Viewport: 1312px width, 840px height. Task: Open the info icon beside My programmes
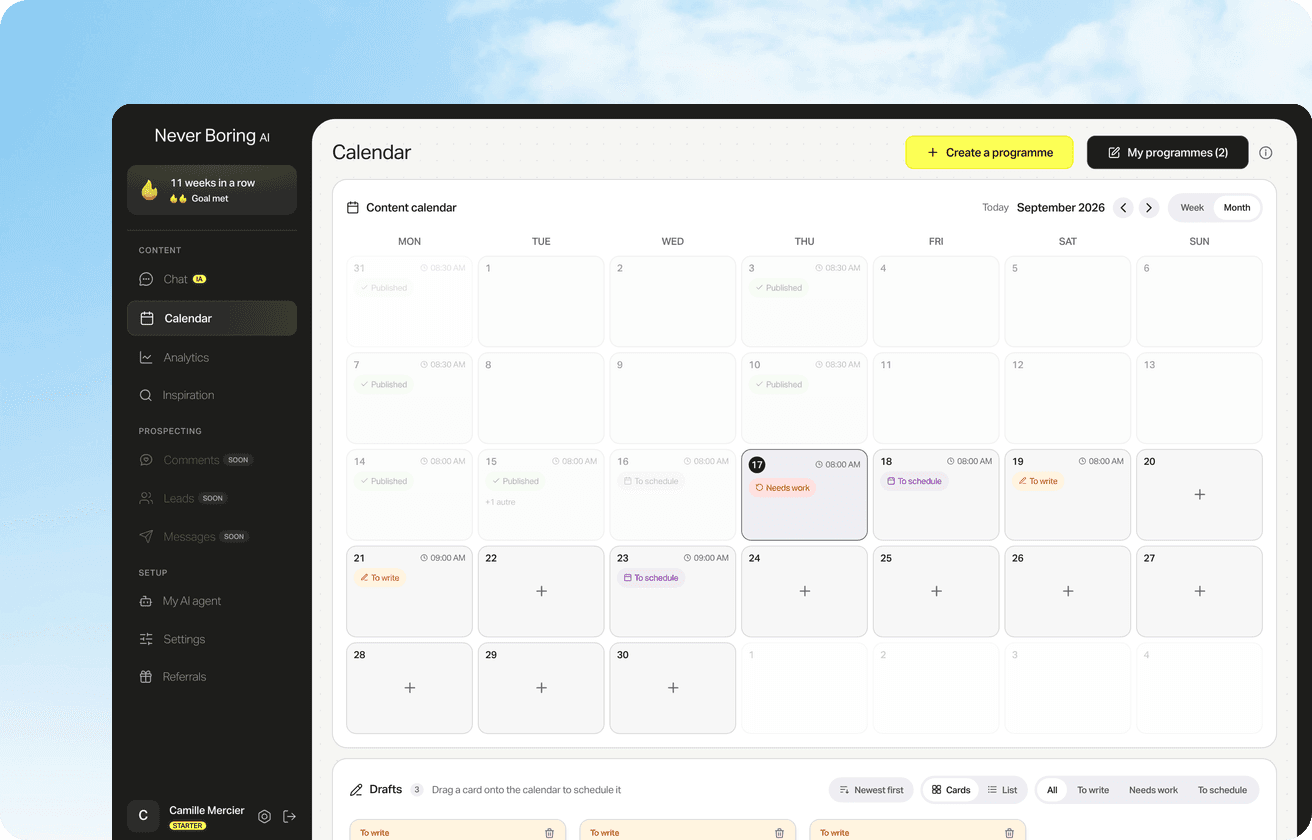click(1266, 153)
